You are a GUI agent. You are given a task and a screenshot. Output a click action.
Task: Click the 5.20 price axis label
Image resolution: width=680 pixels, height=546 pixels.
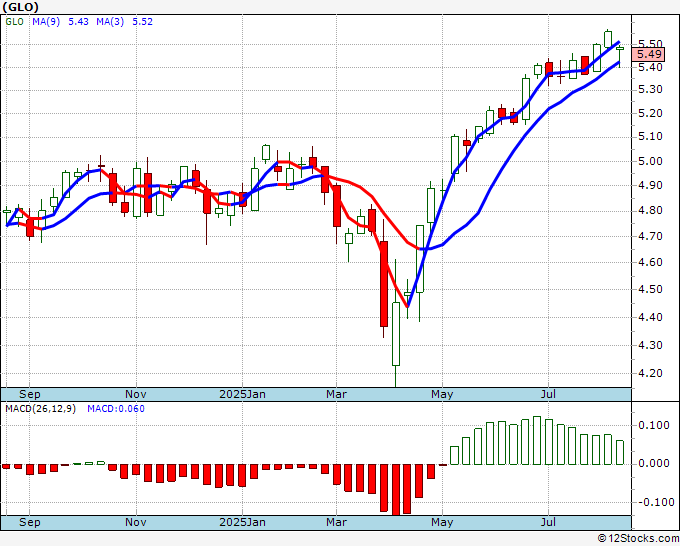pyautogui.click(x=650, y=113)
